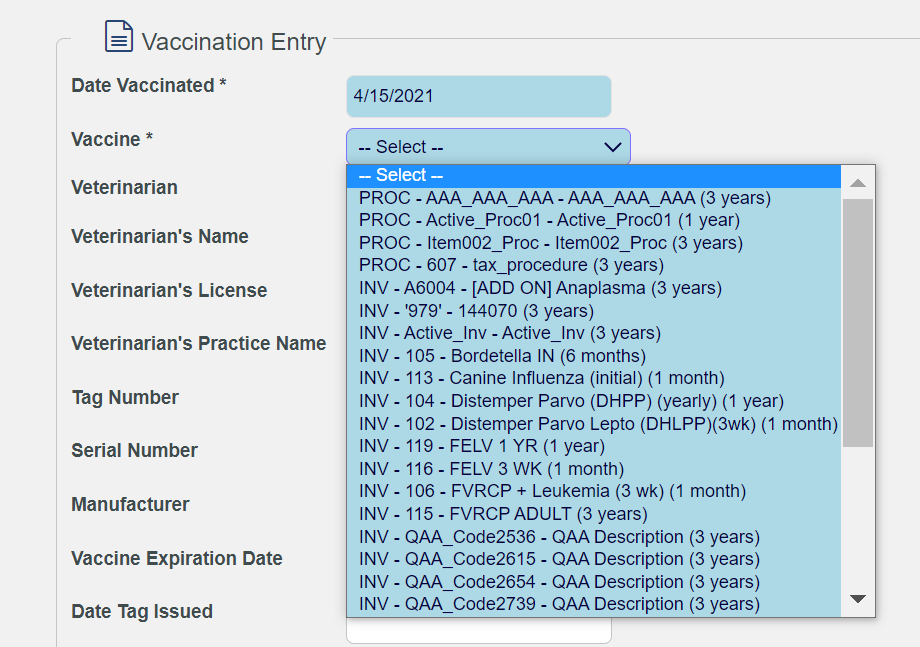Pick INV - 105 Bordetella IN (6 months)
The width and height of the screenshot is (920, 647).
594,356
